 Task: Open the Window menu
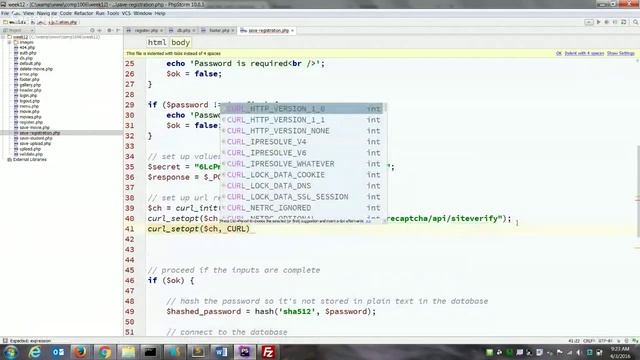143,13
